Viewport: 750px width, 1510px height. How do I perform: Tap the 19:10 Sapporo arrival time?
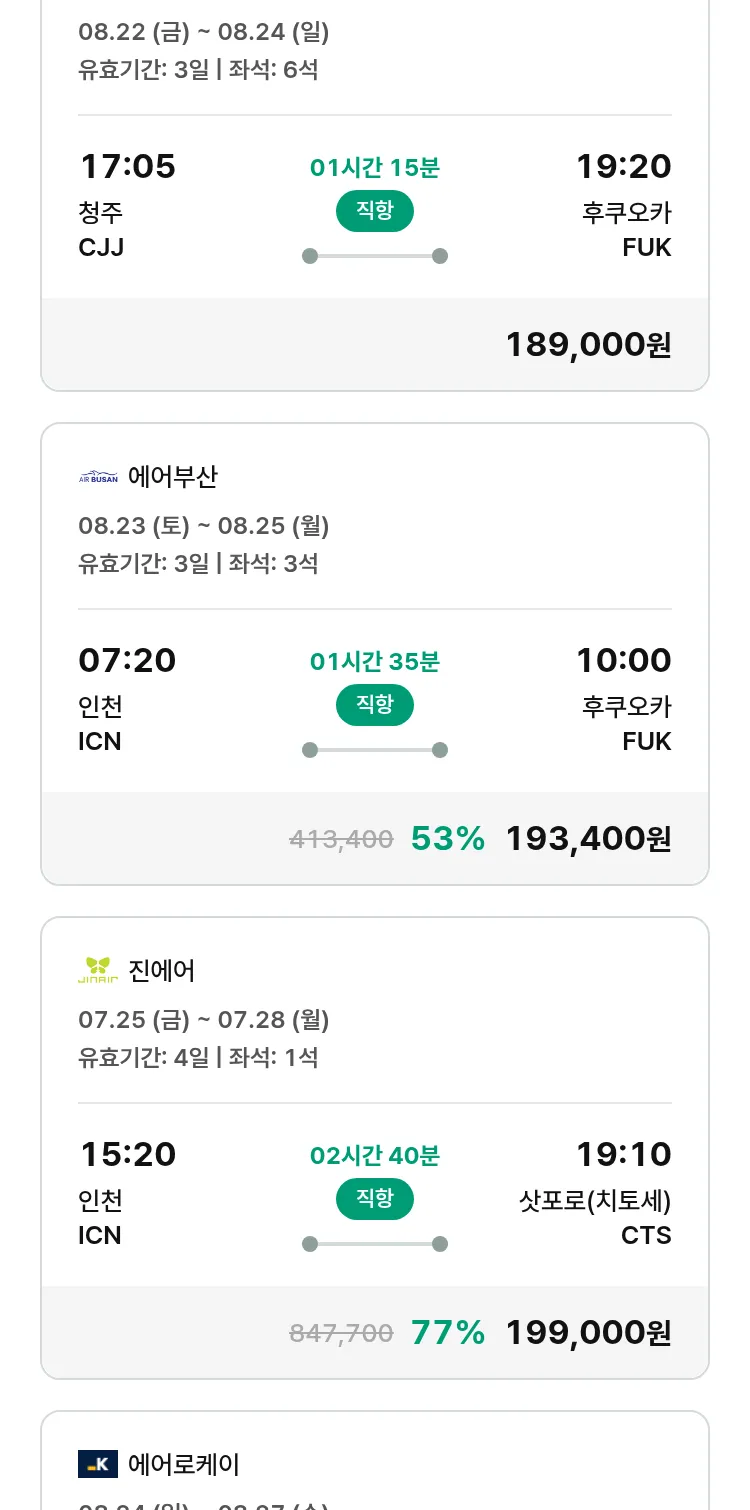[x=623, y=1155]
